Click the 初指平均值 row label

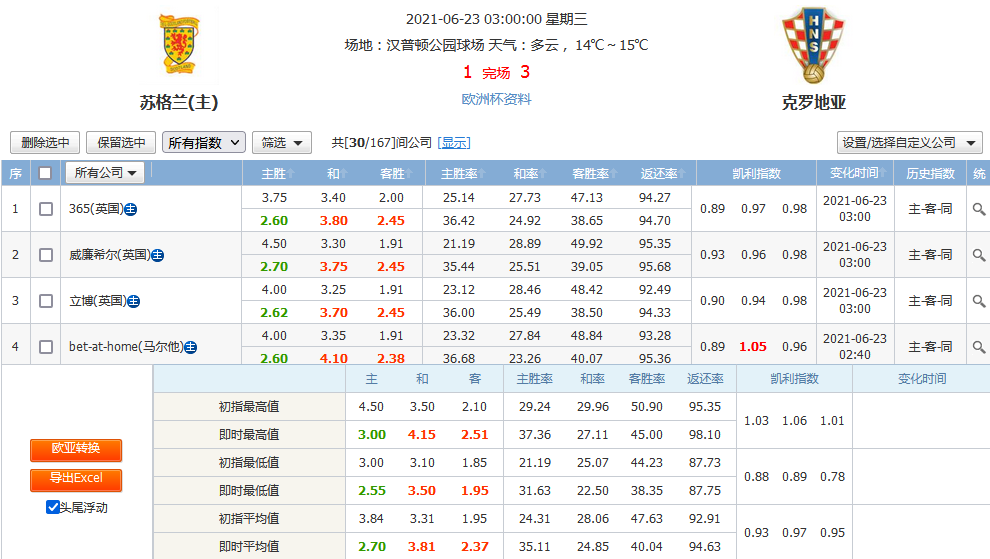(249, 519)
